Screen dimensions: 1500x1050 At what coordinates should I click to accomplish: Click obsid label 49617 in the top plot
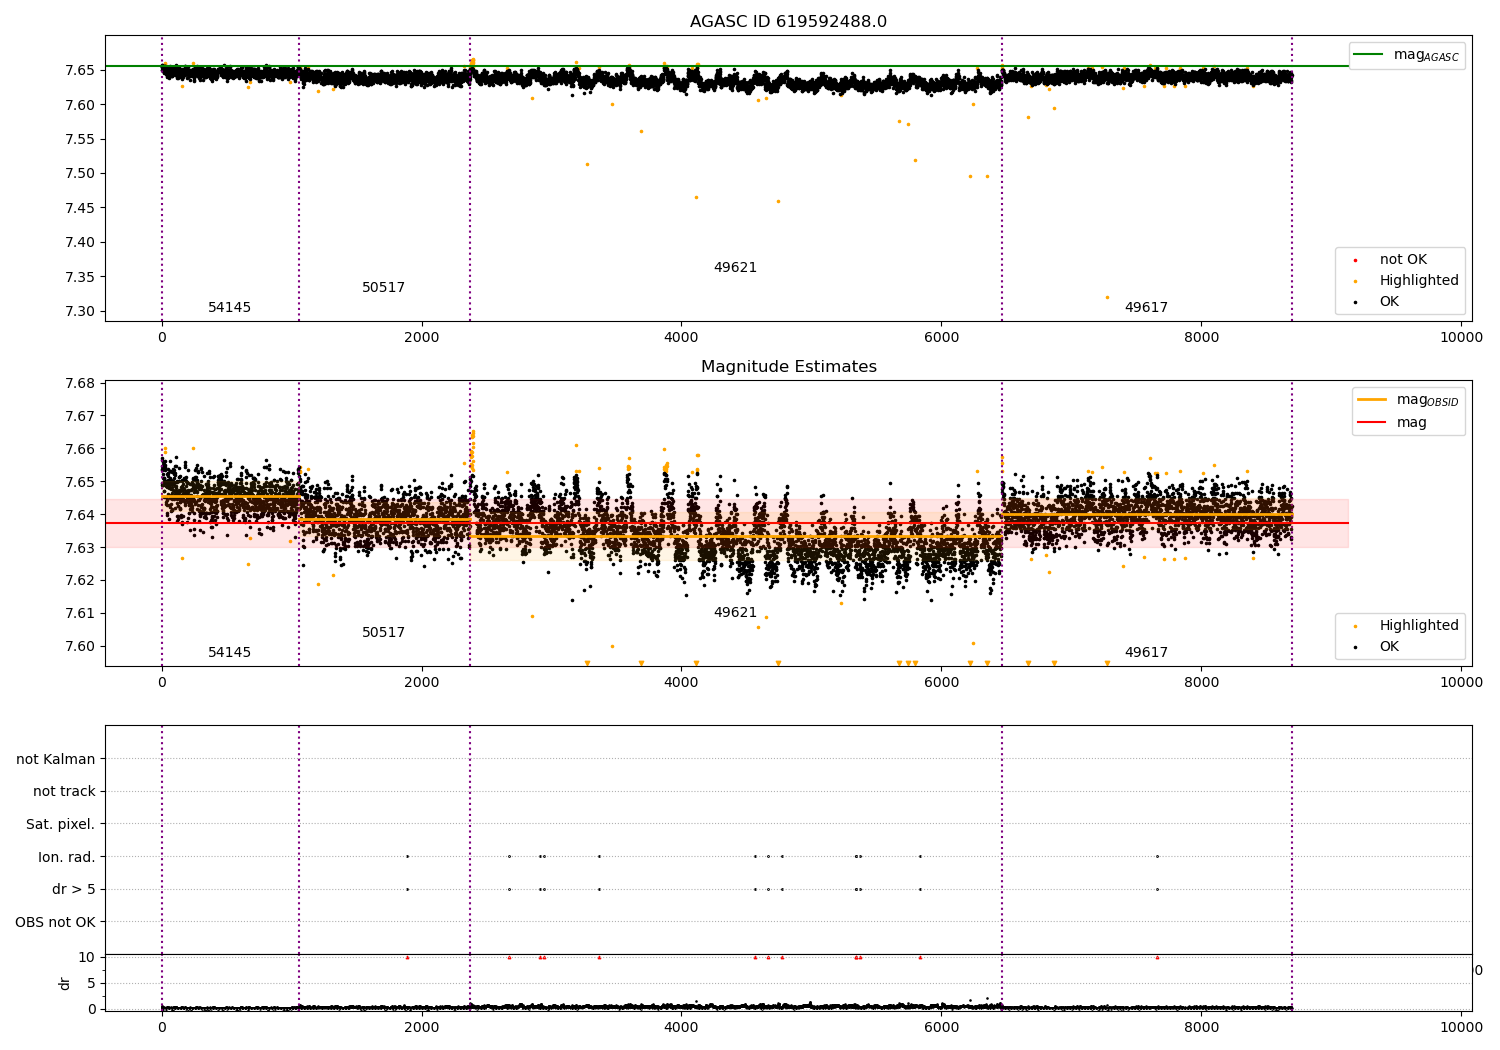click(1146, 308)
